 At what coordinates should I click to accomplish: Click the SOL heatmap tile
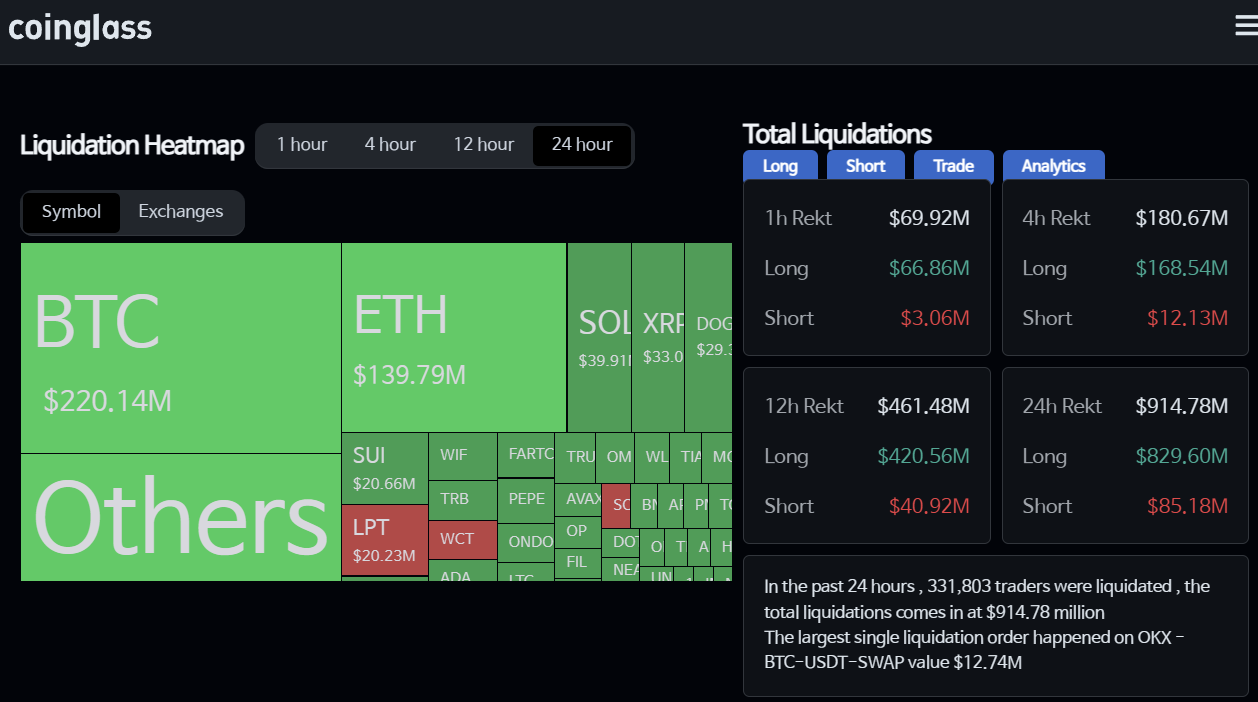coord(599,337)
